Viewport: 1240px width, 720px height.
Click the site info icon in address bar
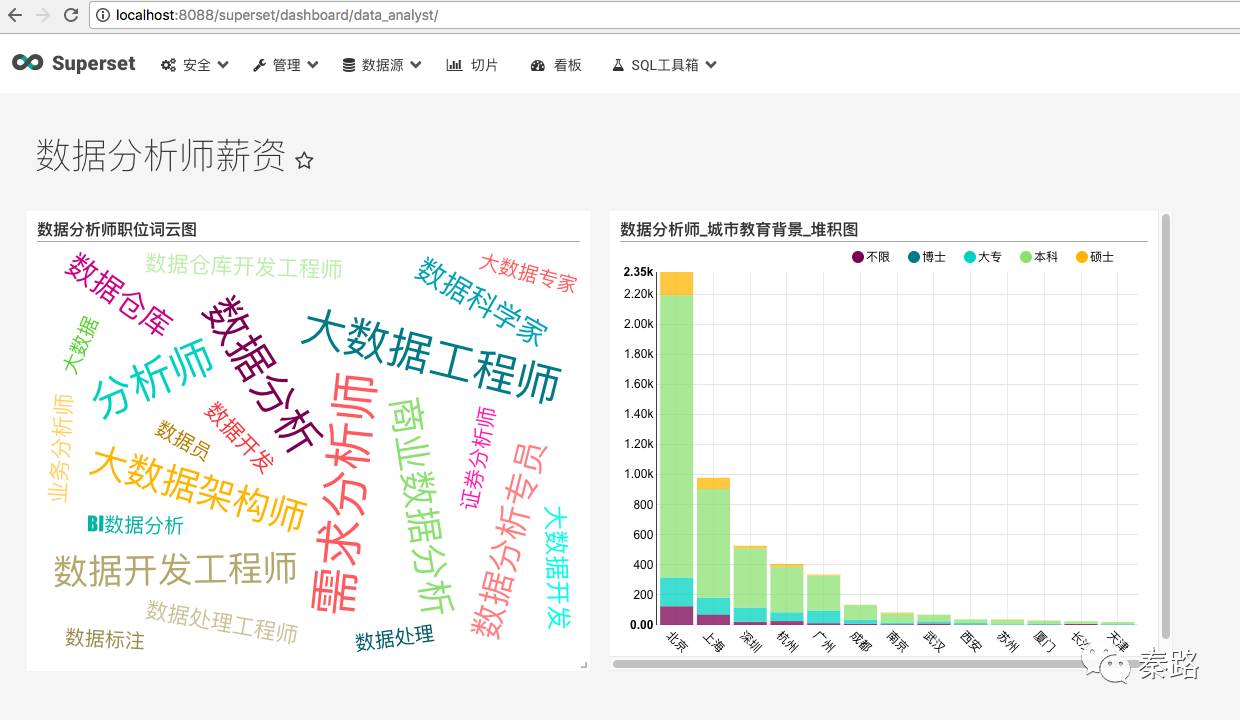tap(103, 15)
